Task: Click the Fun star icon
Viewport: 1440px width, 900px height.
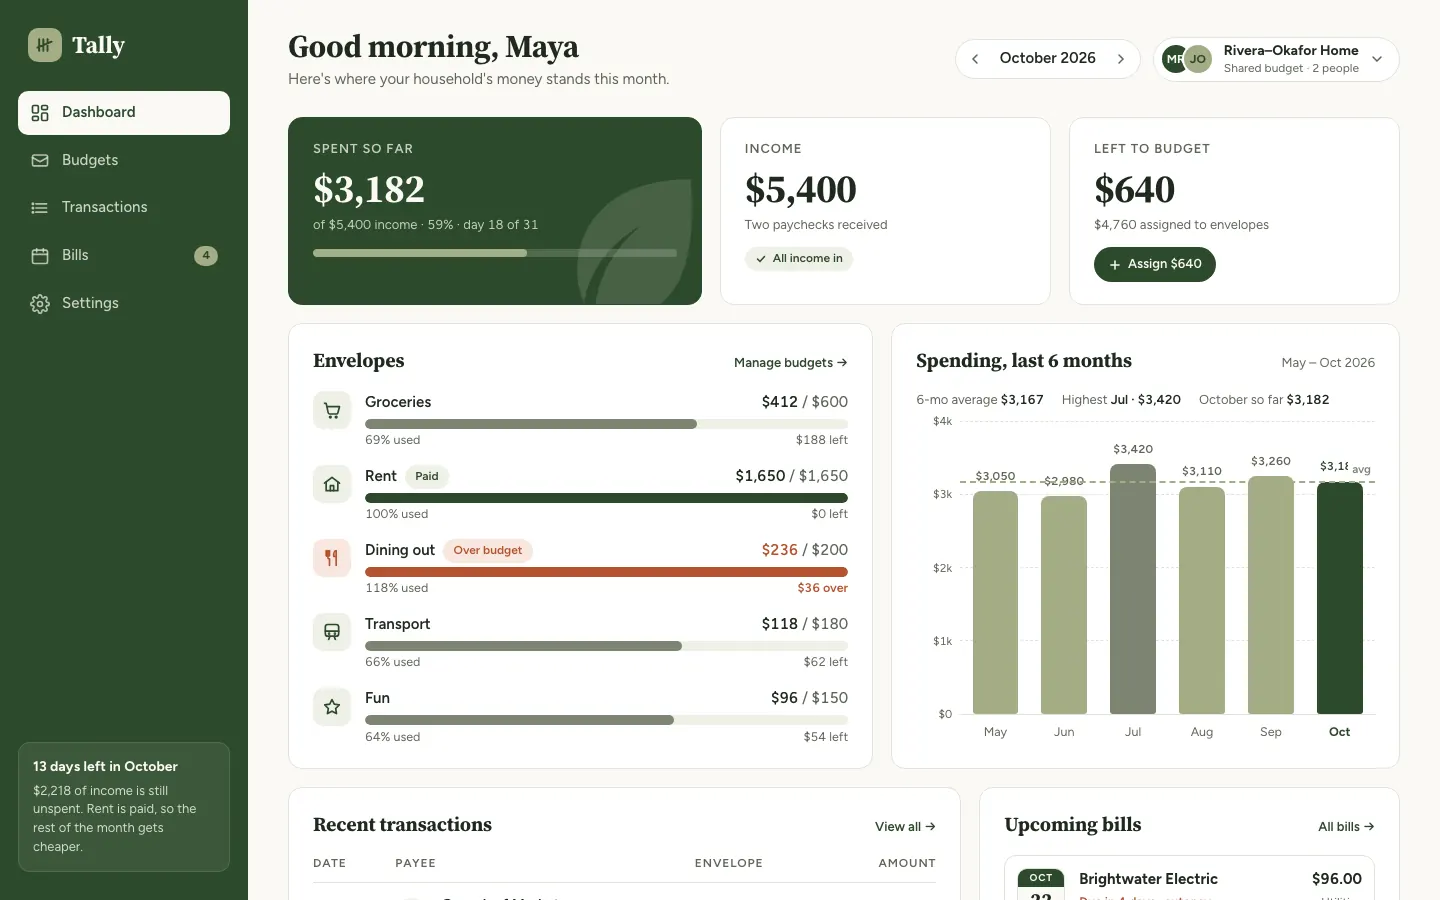Action: (x=332, y=707)
